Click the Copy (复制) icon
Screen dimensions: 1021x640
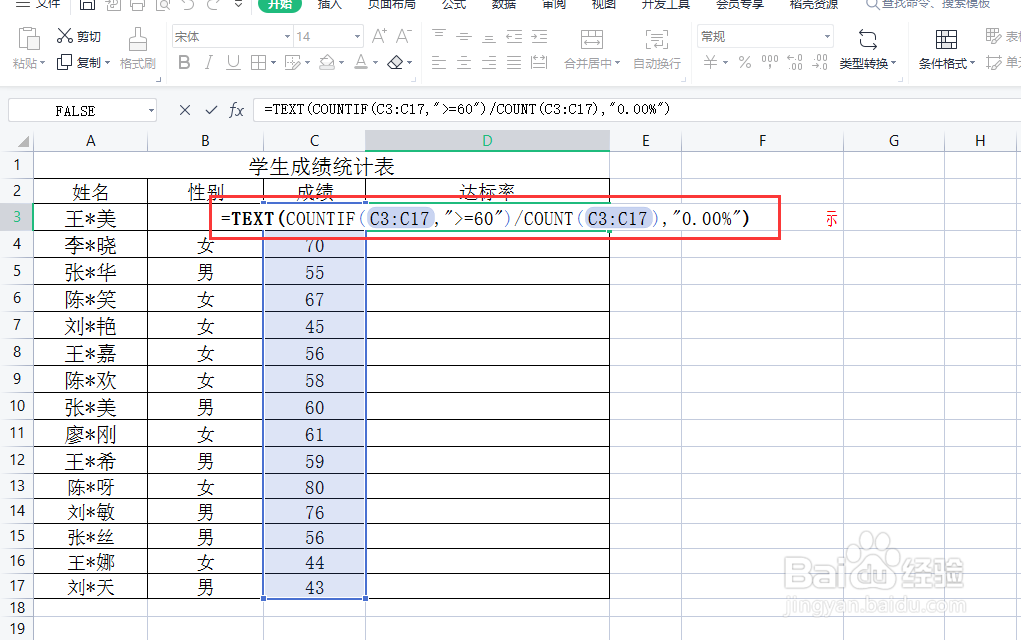(64, 63)
